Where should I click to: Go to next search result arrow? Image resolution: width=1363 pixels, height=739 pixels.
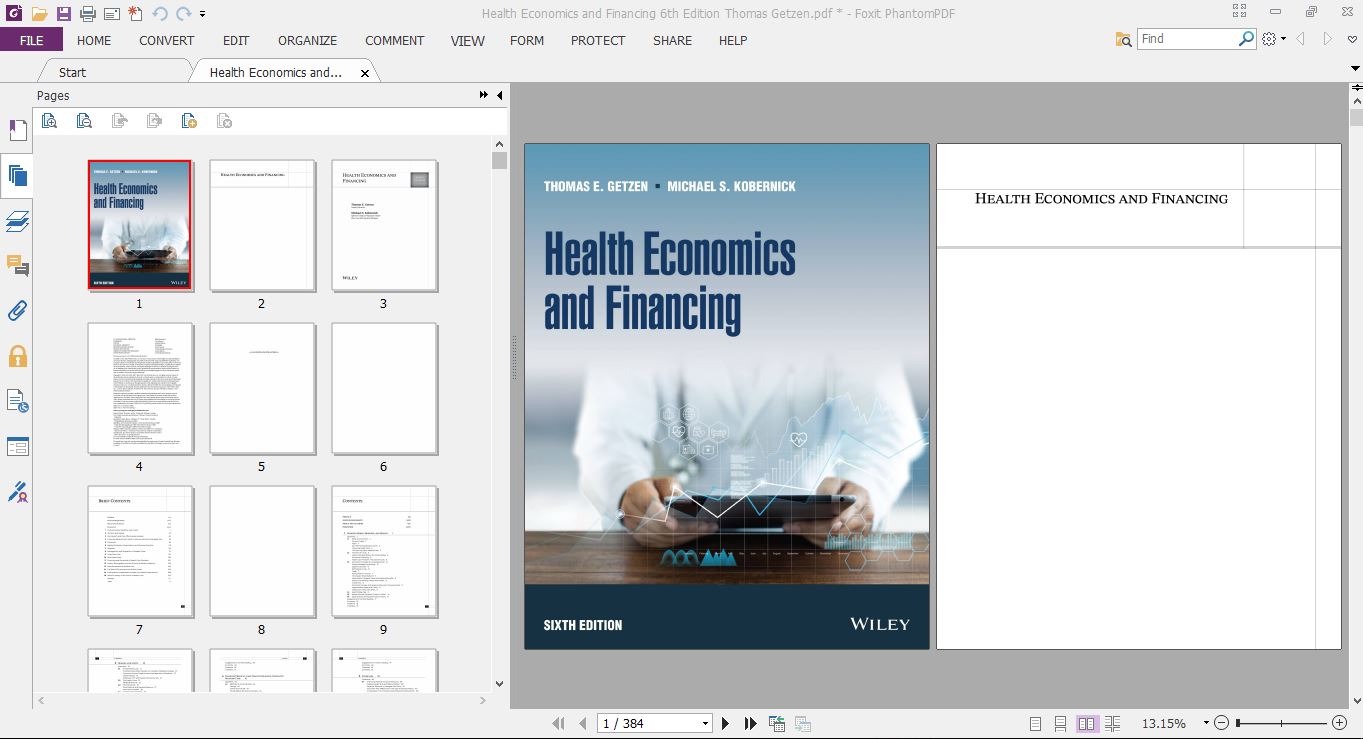pyautogui.click(x=1328, y=39)
